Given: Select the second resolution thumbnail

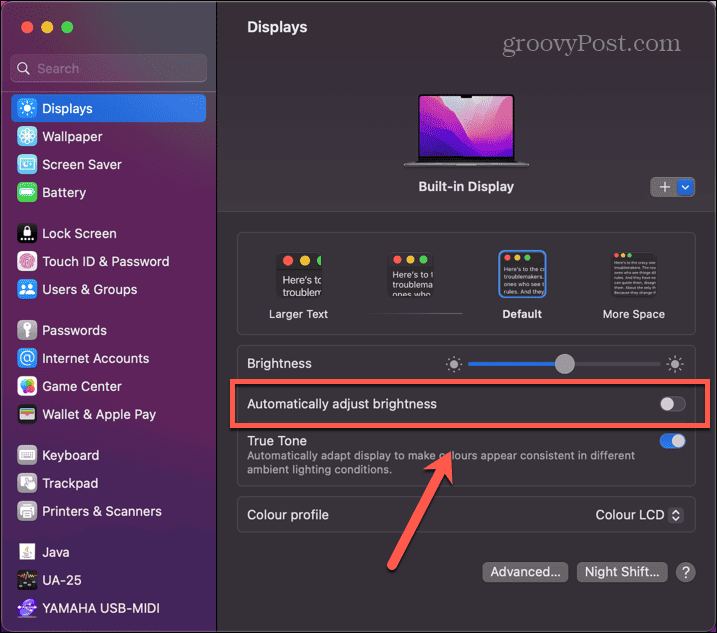Looking at the screenshot, I should click(411, 274).
